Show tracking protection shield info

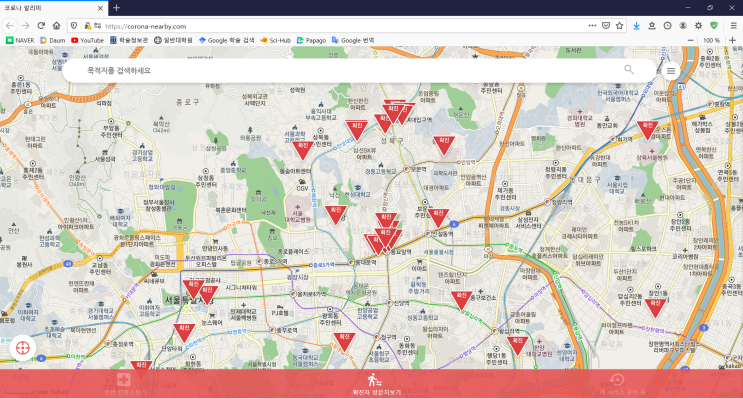pos(74,26)
